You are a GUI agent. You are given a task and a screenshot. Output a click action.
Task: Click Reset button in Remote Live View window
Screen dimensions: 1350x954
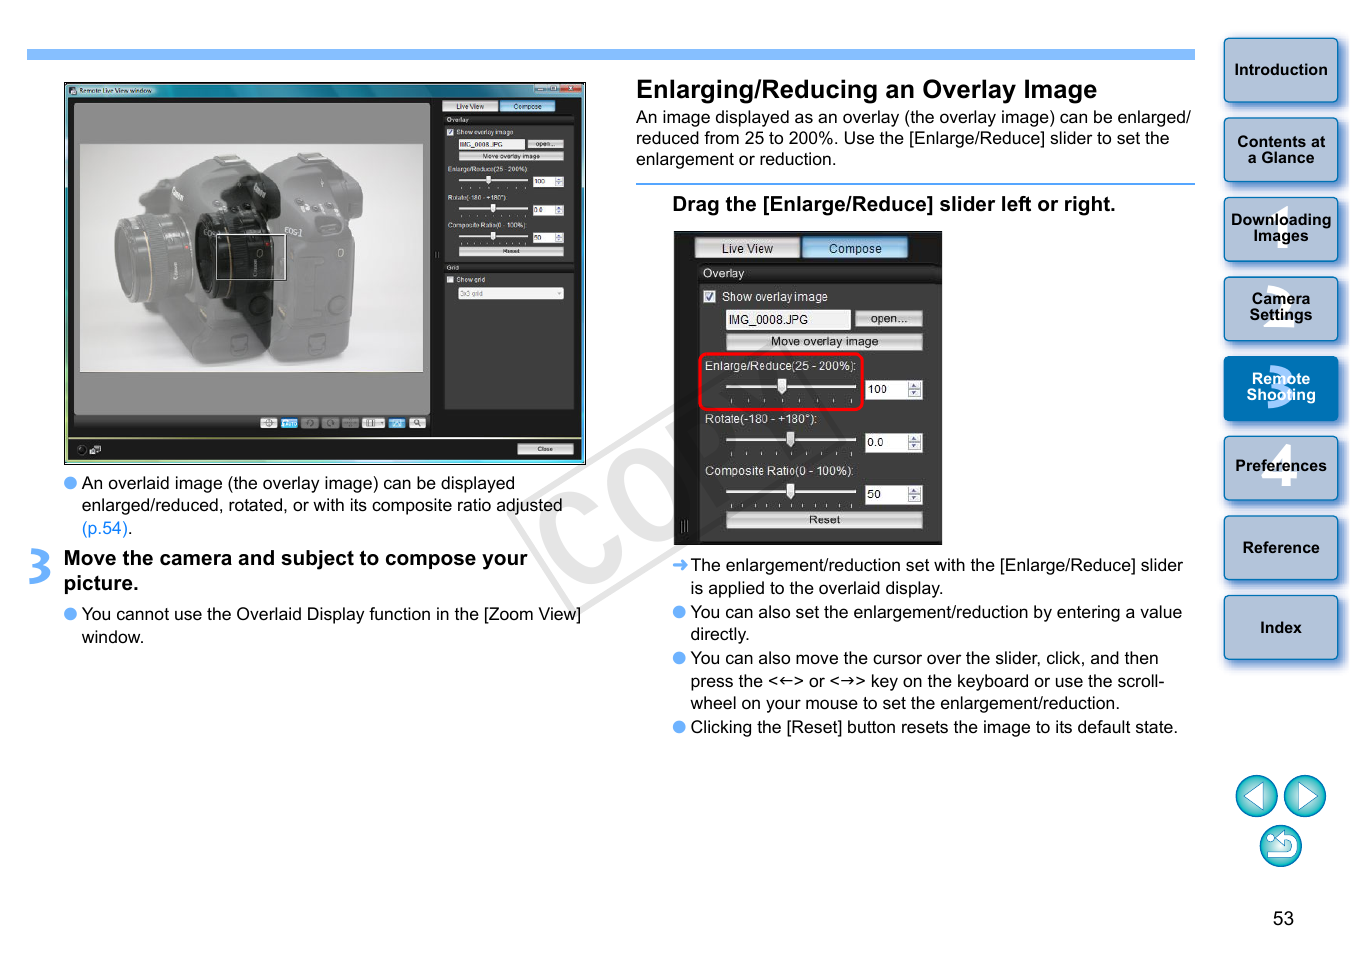511,251
